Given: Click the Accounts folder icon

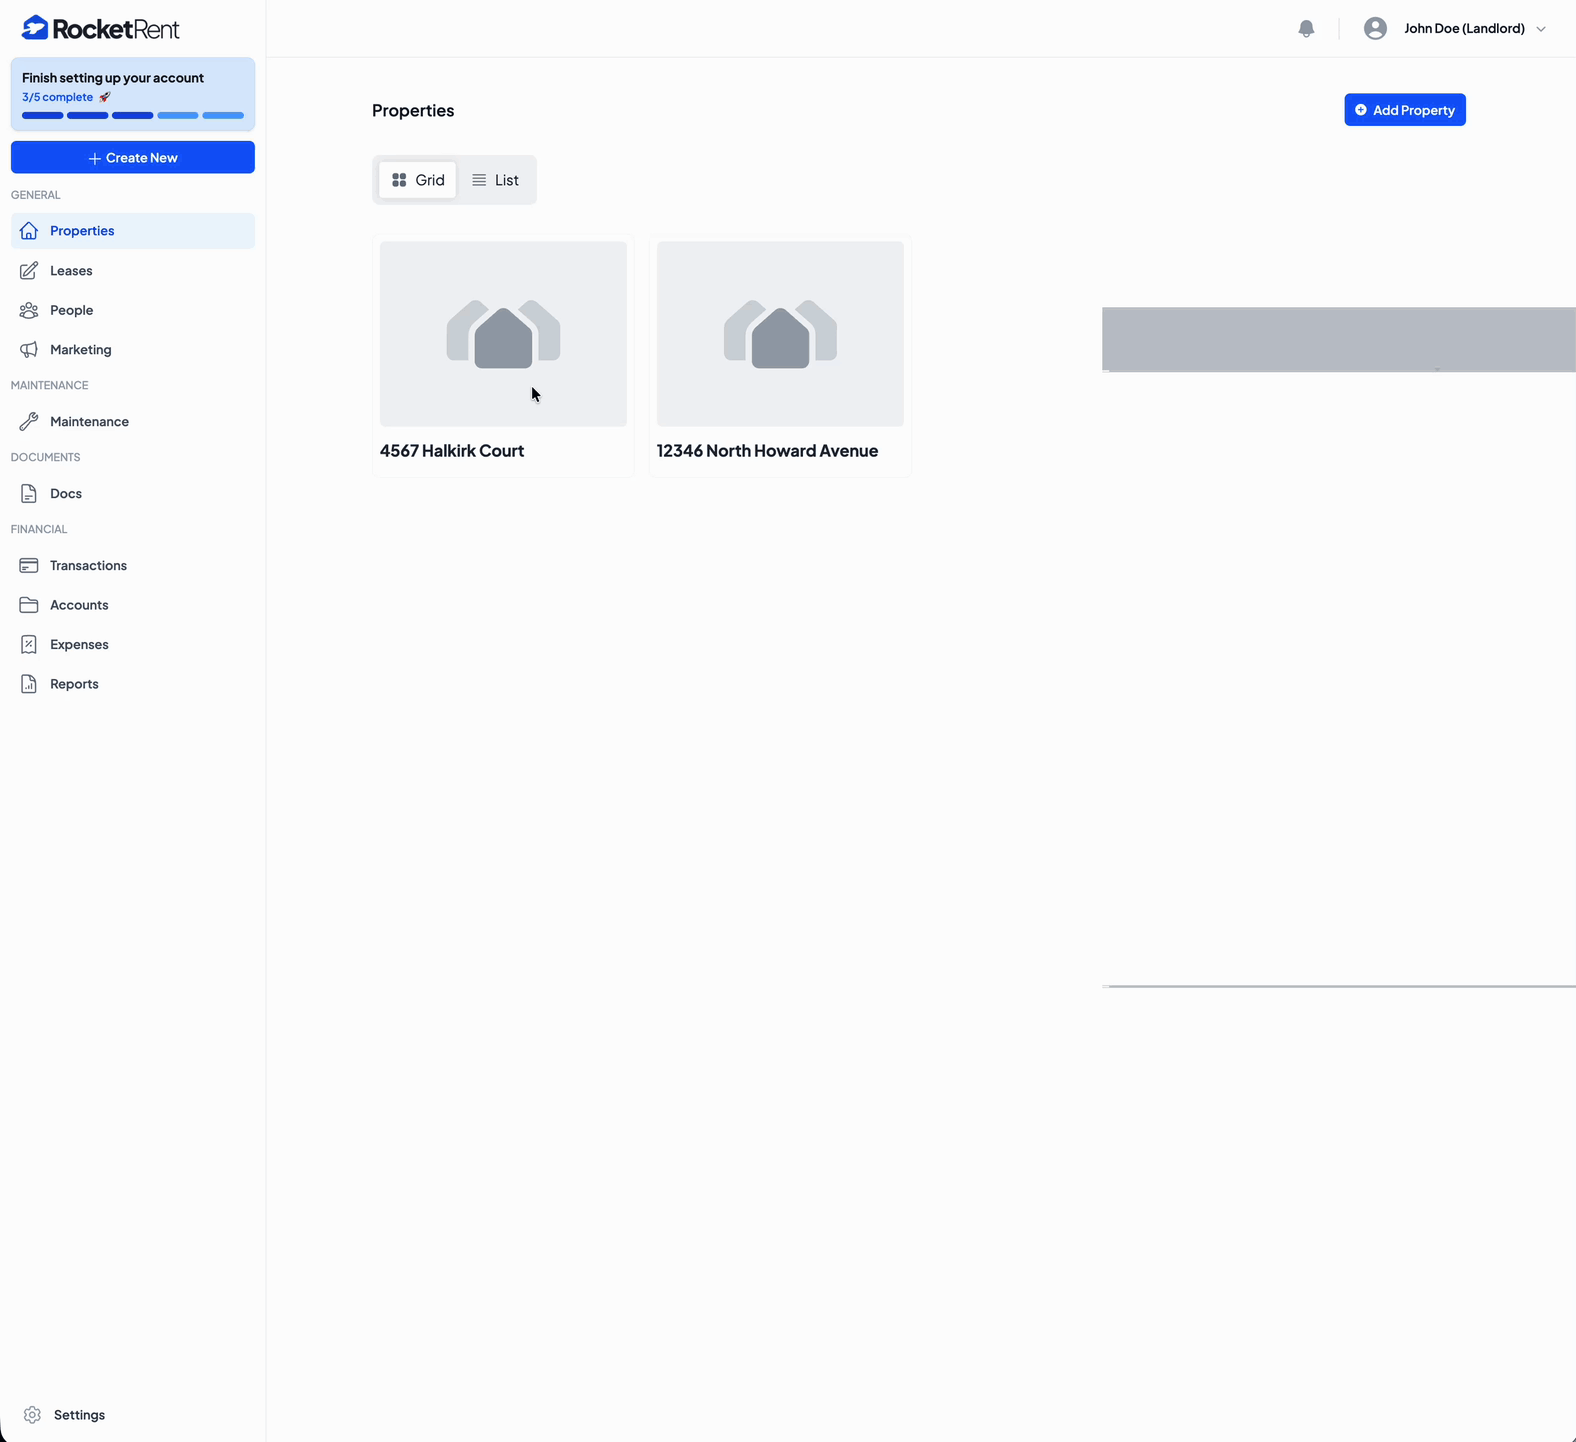Looking at the screenshot, I should tap(29, 605).
